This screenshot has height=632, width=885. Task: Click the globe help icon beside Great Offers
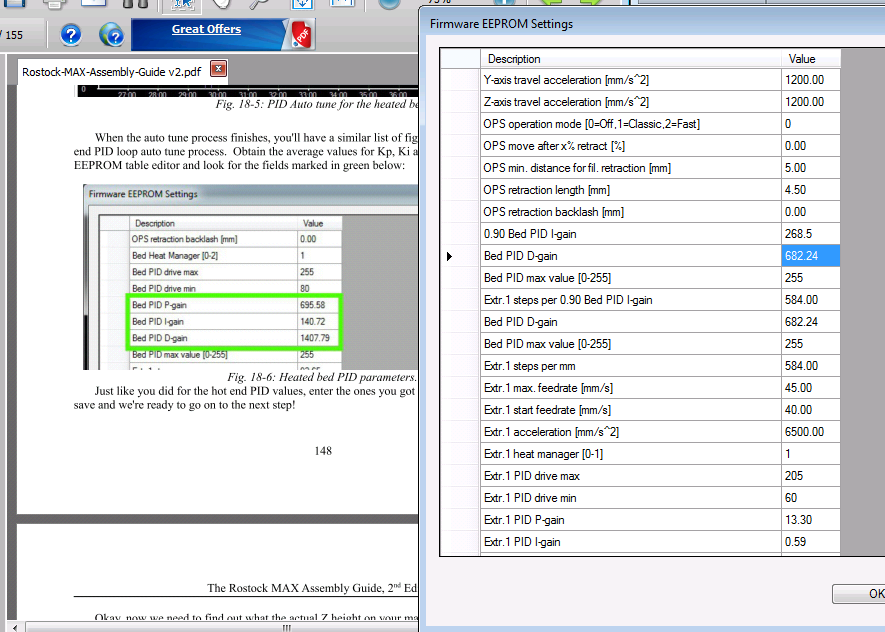pyautogui.click(x=111, y=35)
